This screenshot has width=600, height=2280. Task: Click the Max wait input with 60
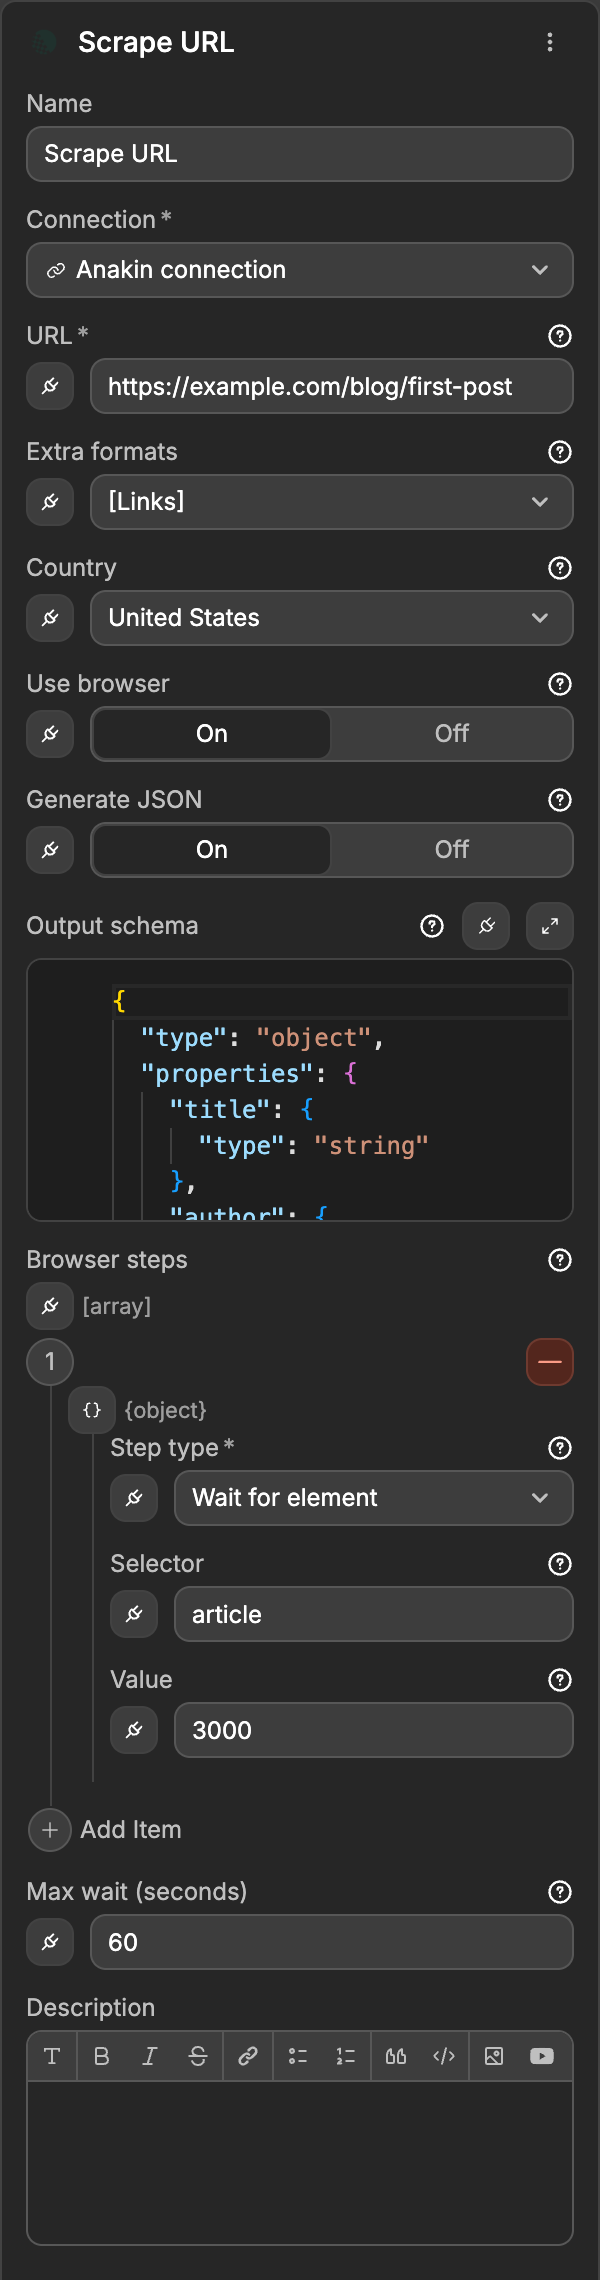[332, 1942]
